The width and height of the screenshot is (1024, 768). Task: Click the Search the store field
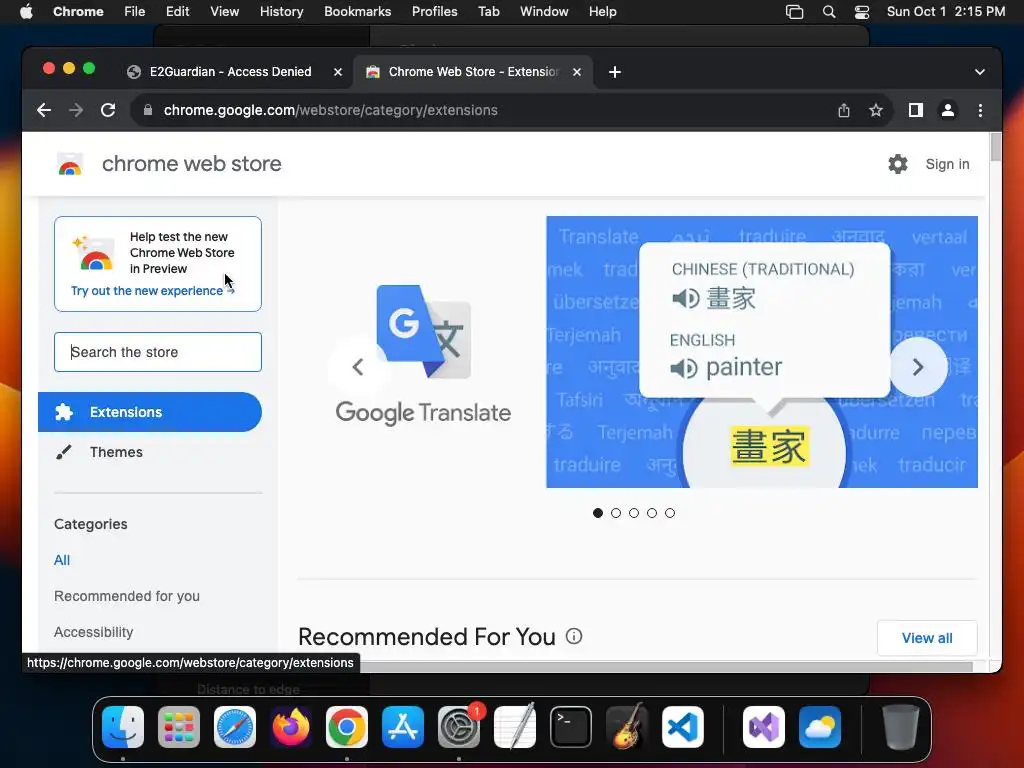click(x=158, y=352)
